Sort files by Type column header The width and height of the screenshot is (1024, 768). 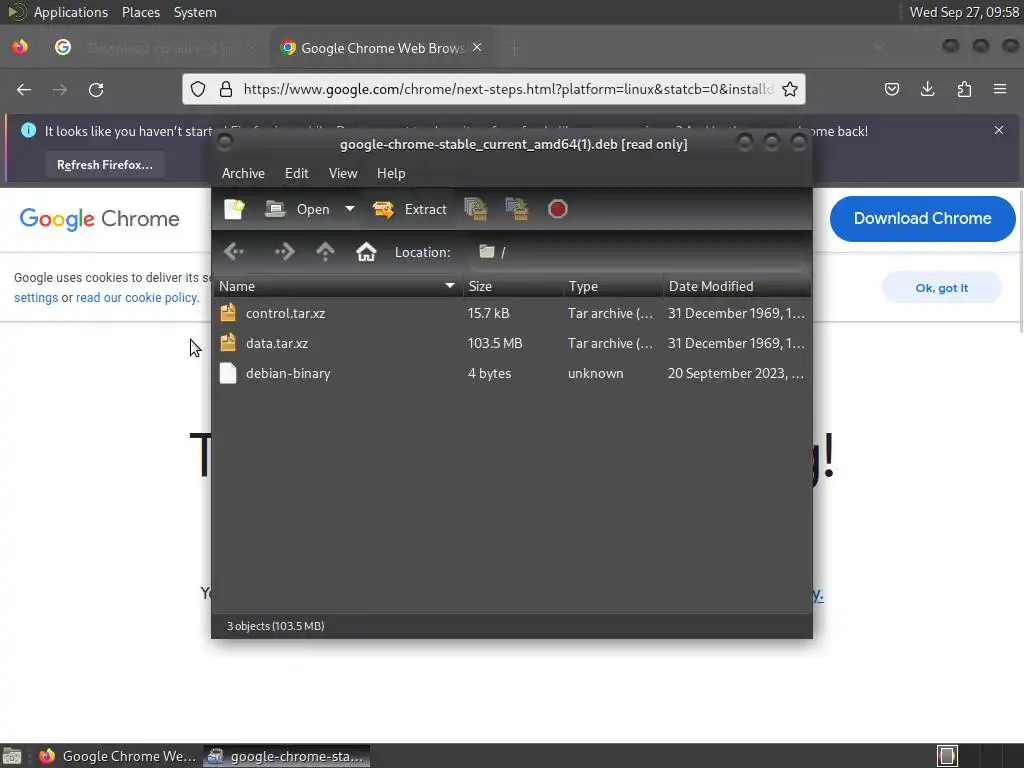(x=613, y=286)
